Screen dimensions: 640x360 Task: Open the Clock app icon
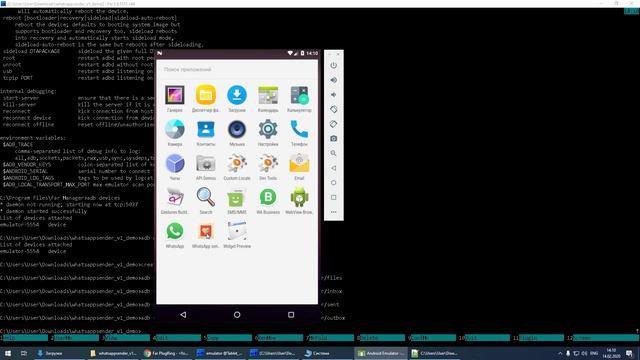[x=175, y=163]
